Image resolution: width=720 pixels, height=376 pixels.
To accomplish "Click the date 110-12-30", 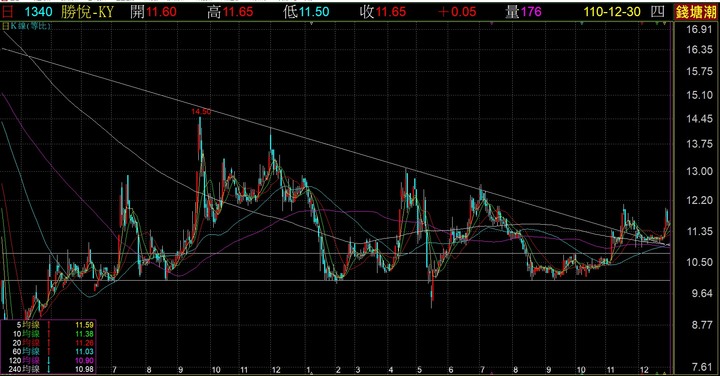I will pyautogui.click(x=612, y=12).
